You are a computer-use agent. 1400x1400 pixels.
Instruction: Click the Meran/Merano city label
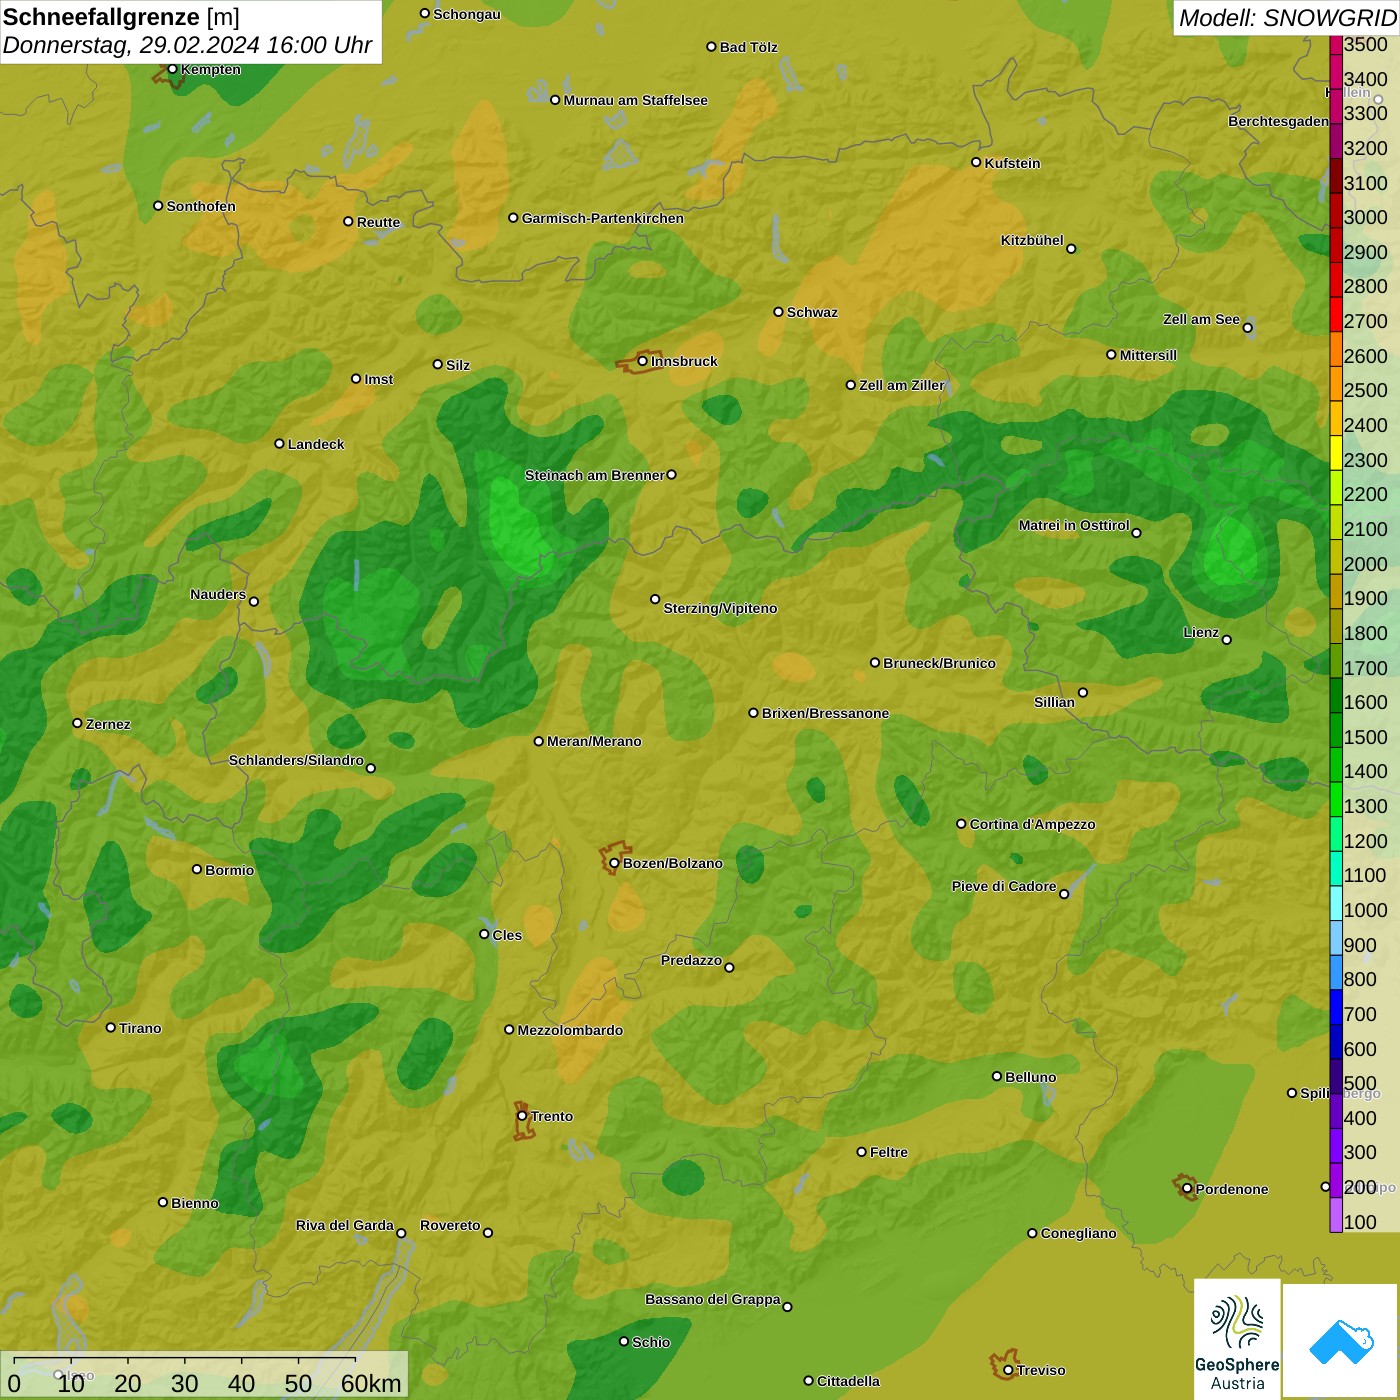[594, 741]
